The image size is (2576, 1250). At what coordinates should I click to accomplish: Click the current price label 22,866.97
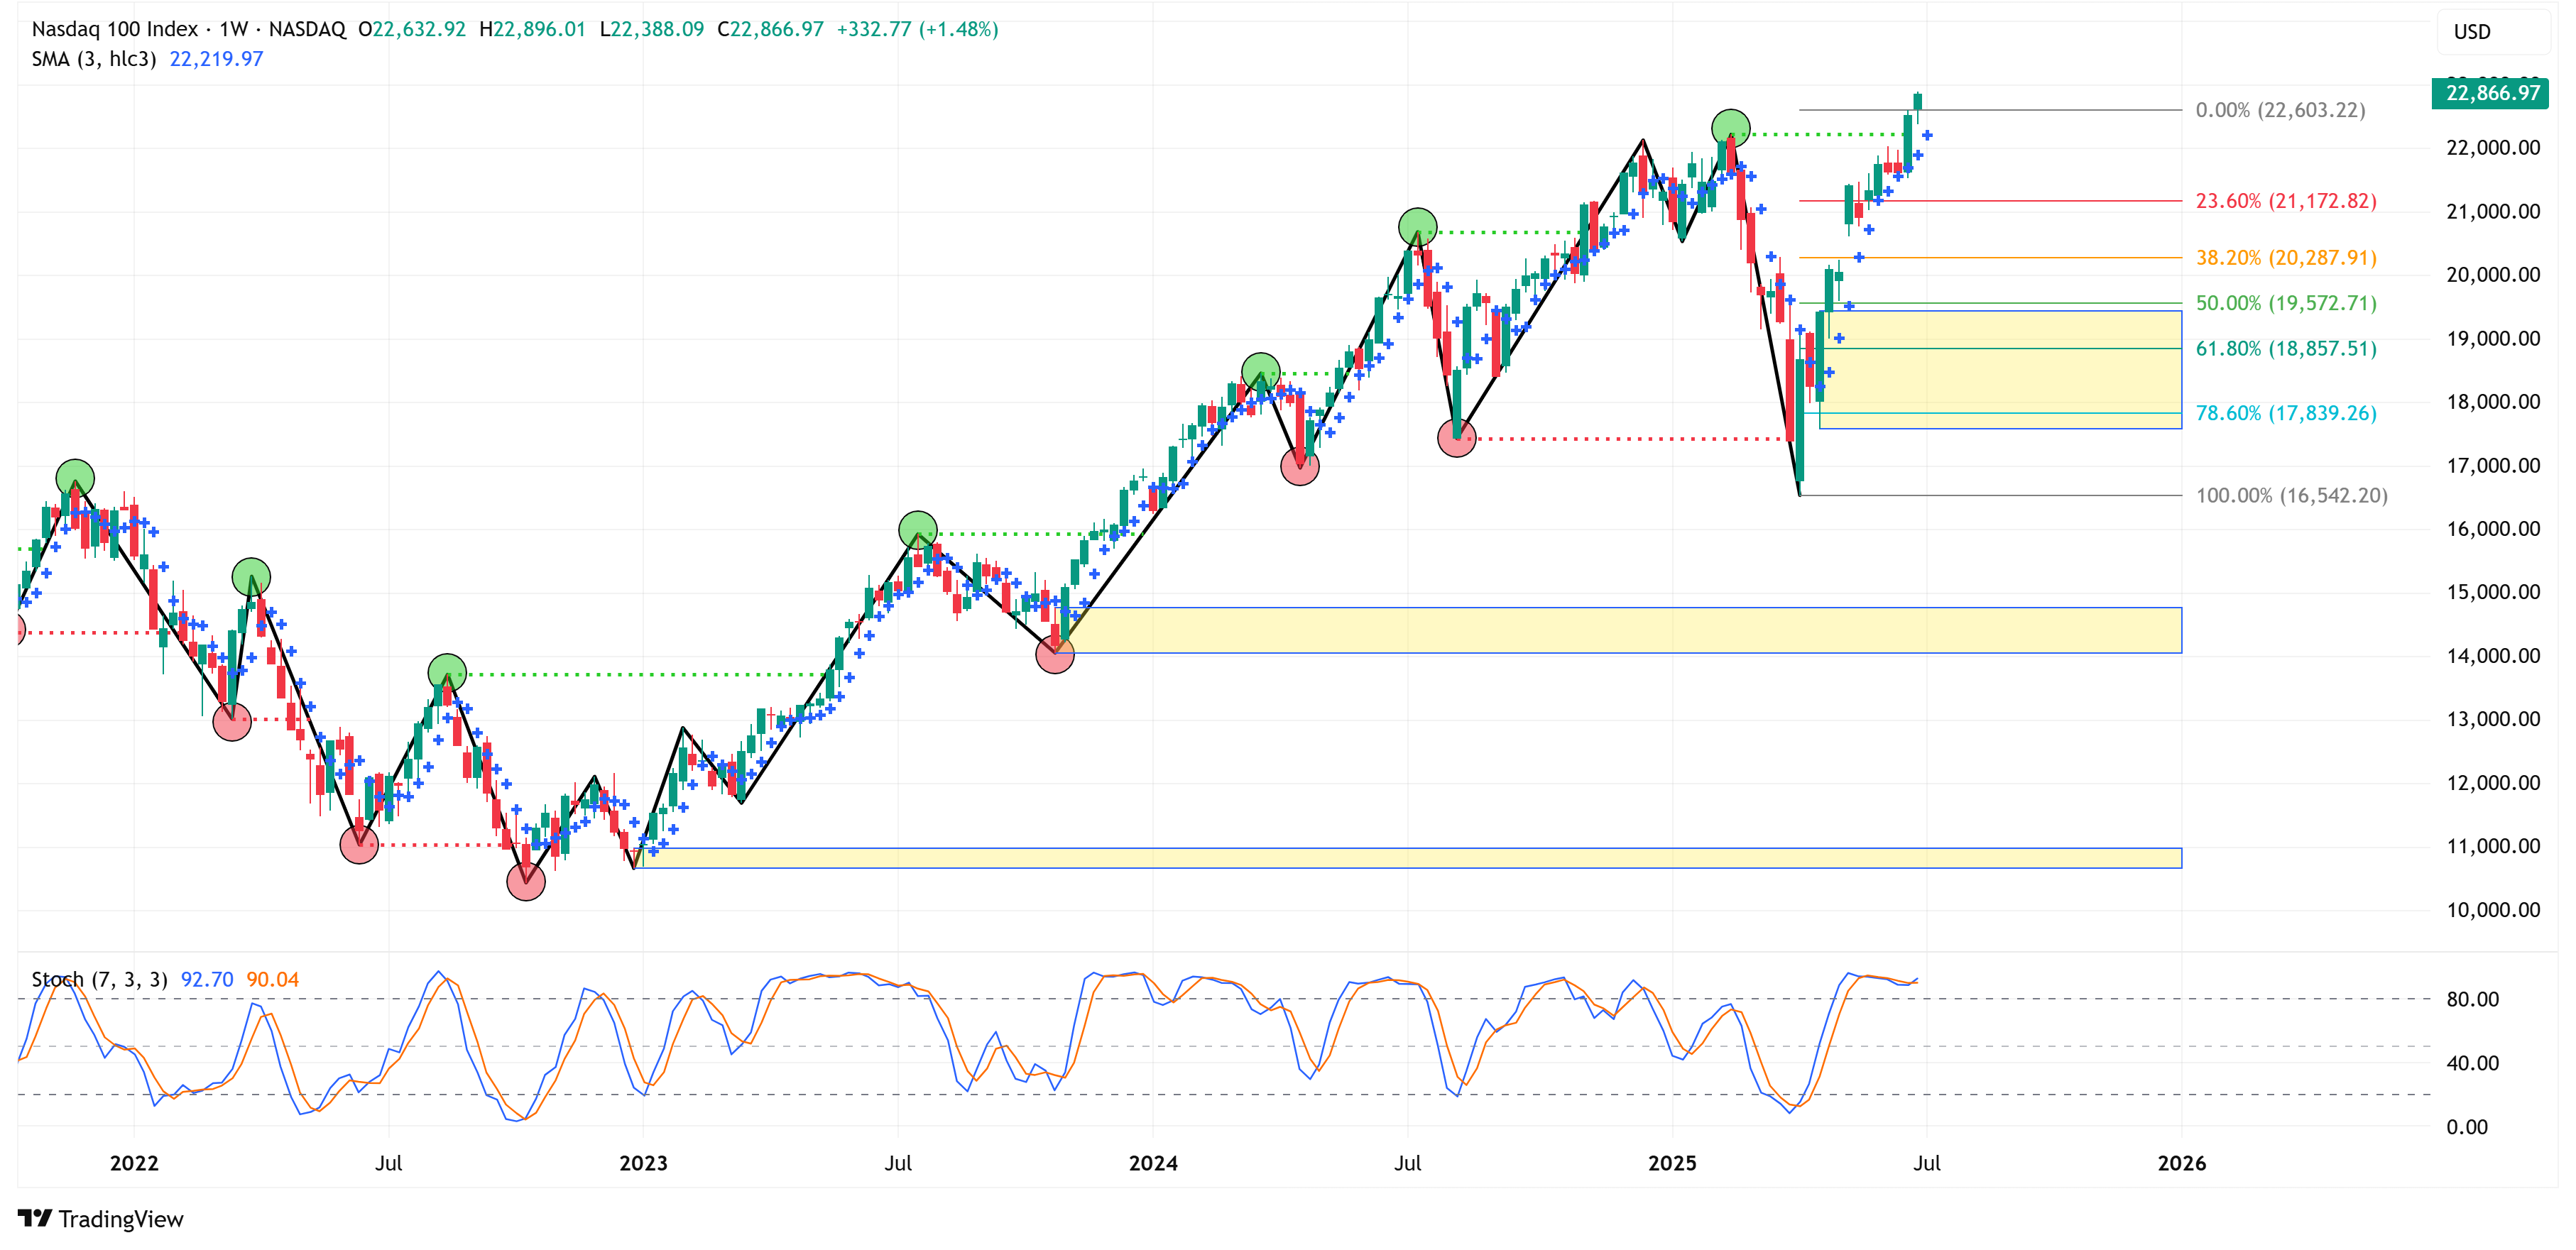2491,93
